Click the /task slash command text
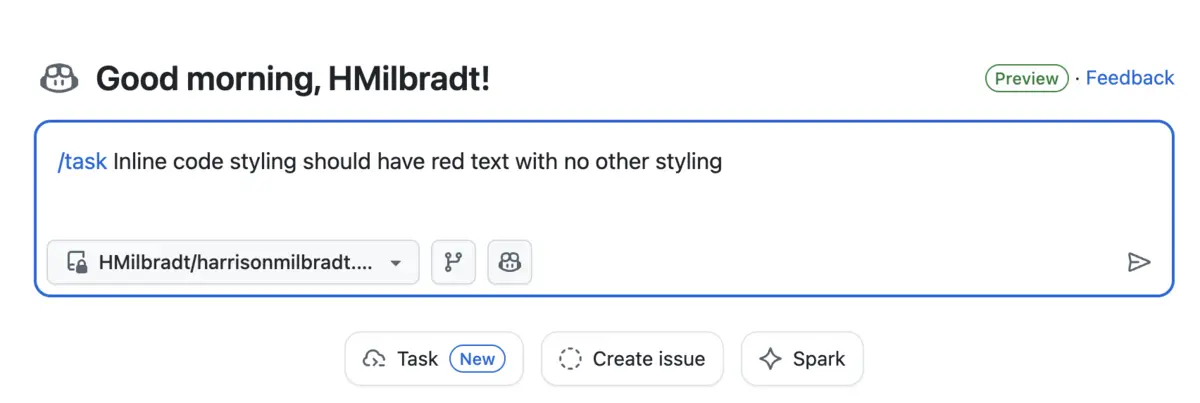Viewport: 1200px width, 403px height. pyautogui.click(x=82, y=161)
